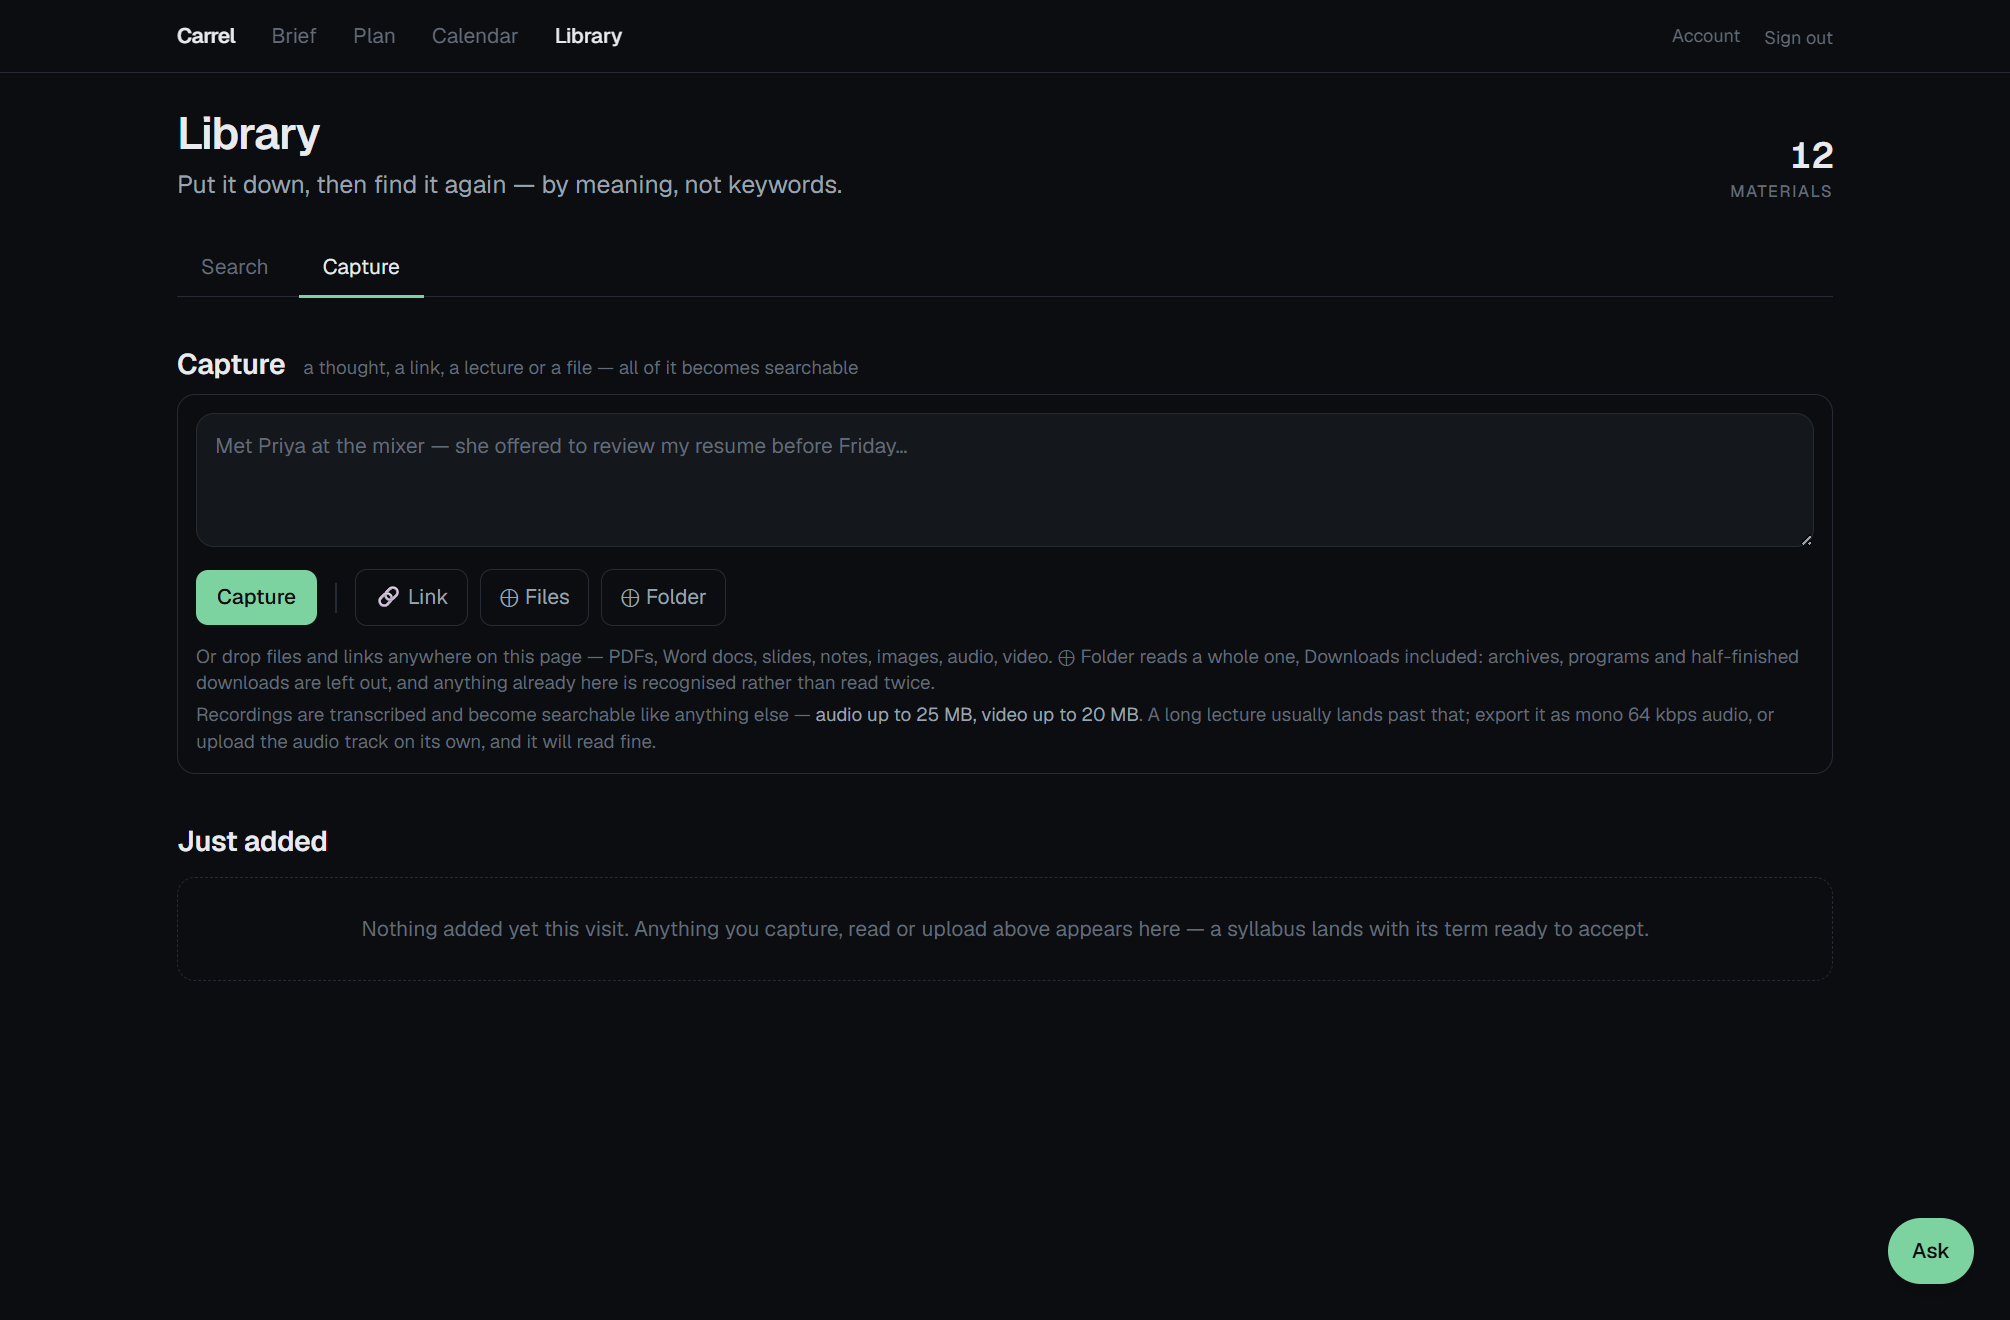Click the 12 materials count
This screenshot has width=2010, height=1320.
[1811, 156]
